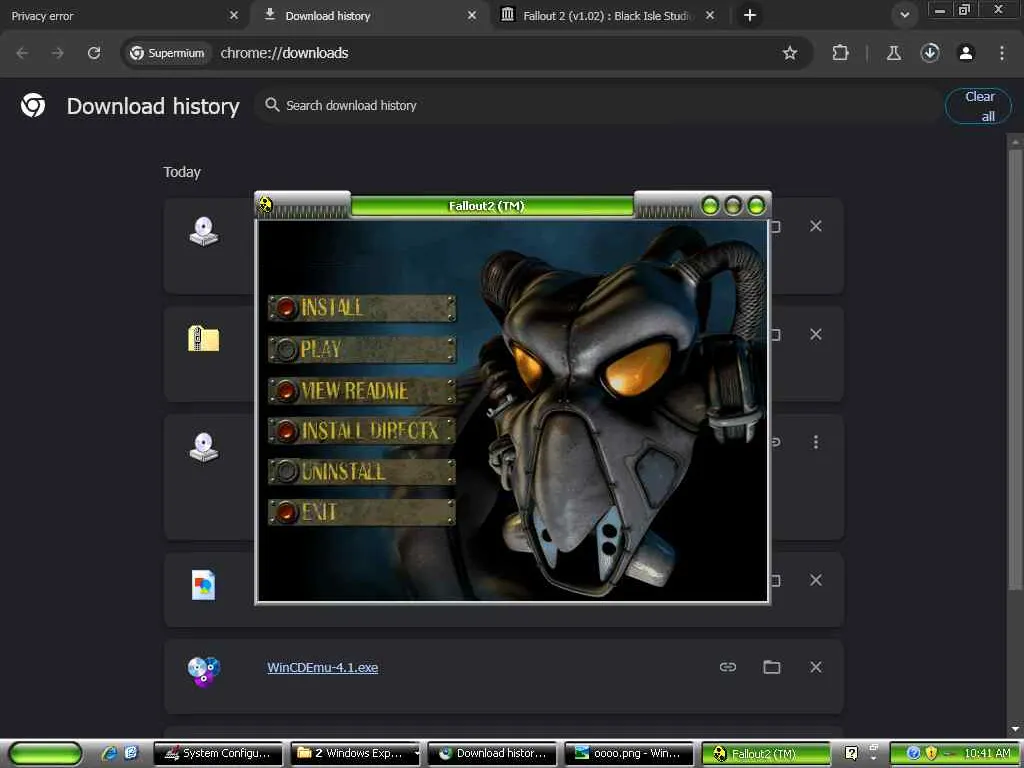Click the WinCDEmu discs file icon
Screen dimensions: 1024x768
pyautogui.click(x=204, y=671)
